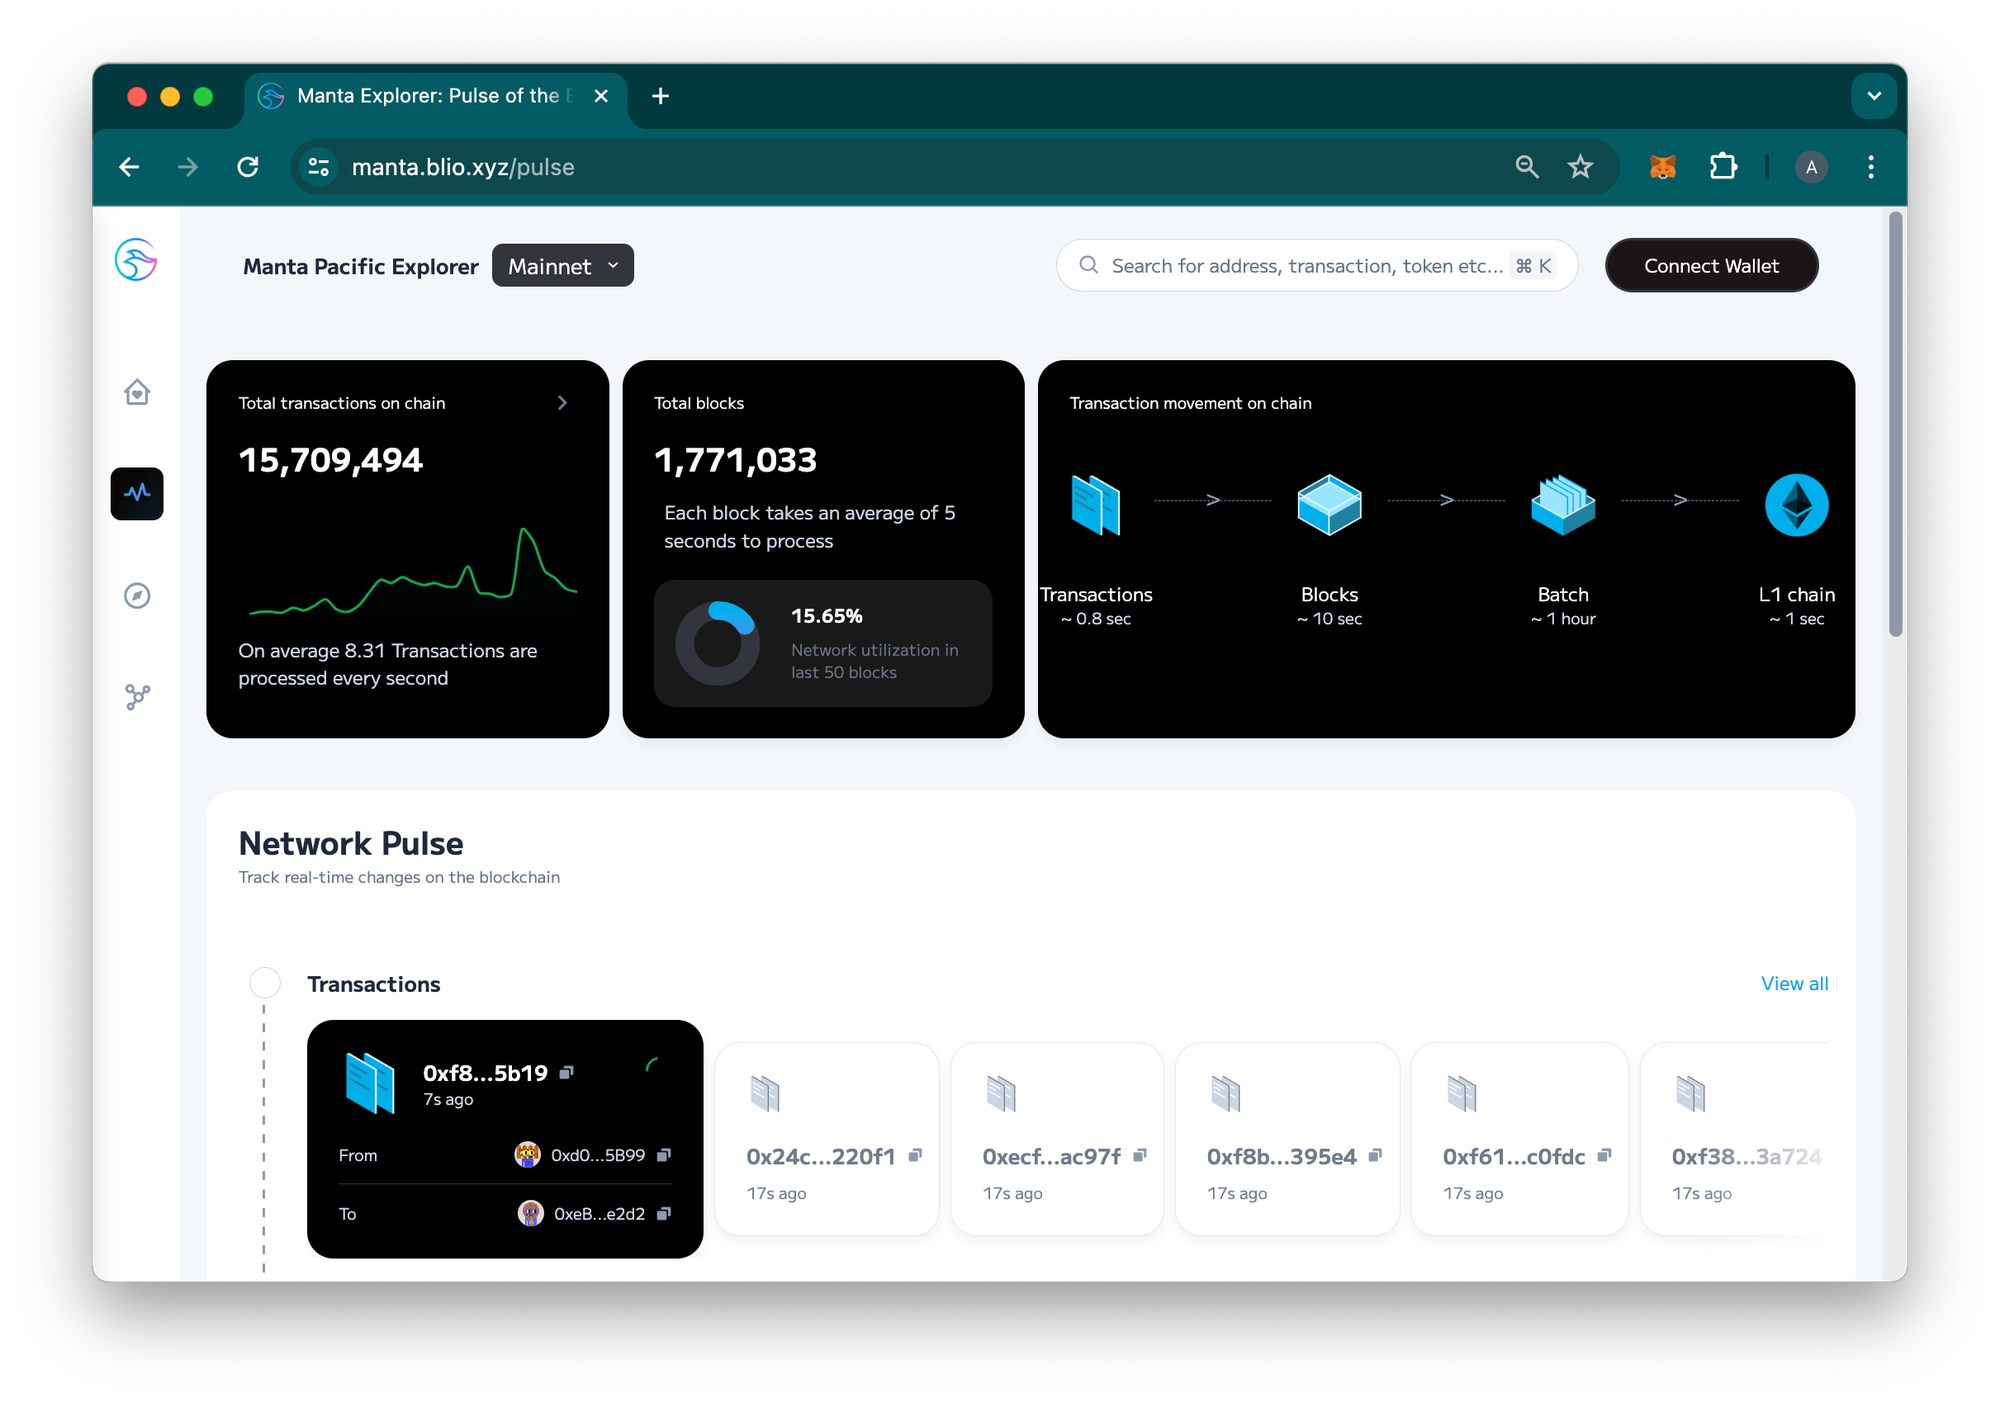This screenshot has height=1404, width=2000.
Task: Open a new browser tab
Action: [660, 96]
